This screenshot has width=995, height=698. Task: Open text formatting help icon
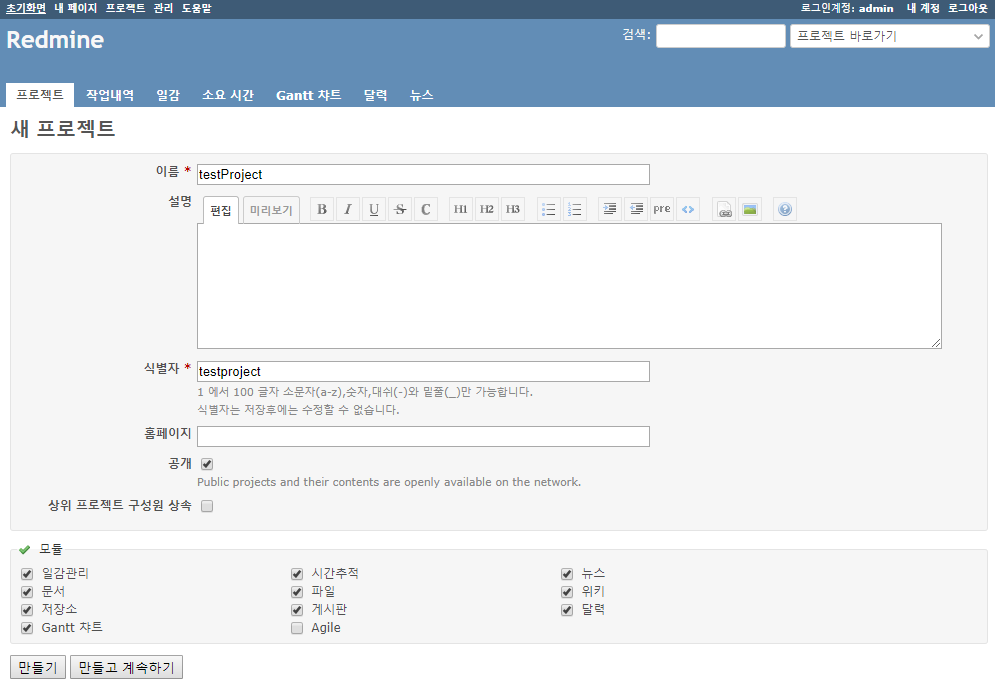click(785, 209)
